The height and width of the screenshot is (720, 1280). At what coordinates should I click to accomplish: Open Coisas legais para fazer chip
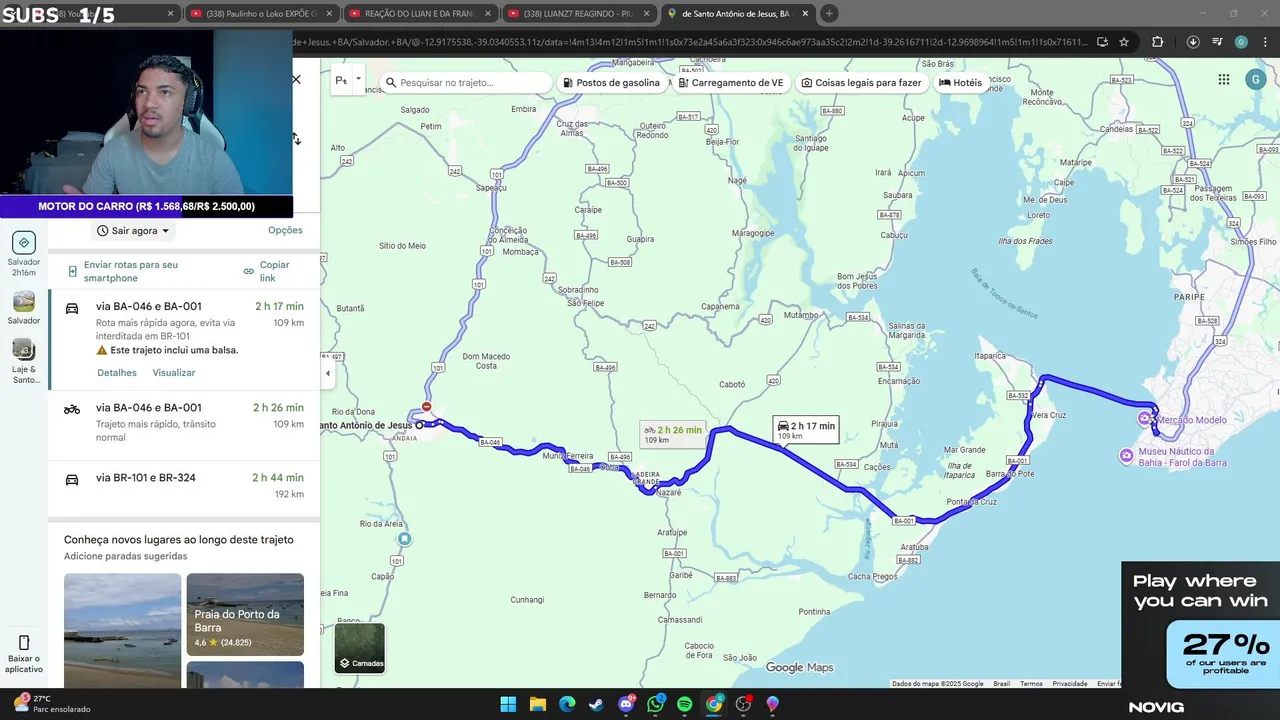tap(861, 83)
